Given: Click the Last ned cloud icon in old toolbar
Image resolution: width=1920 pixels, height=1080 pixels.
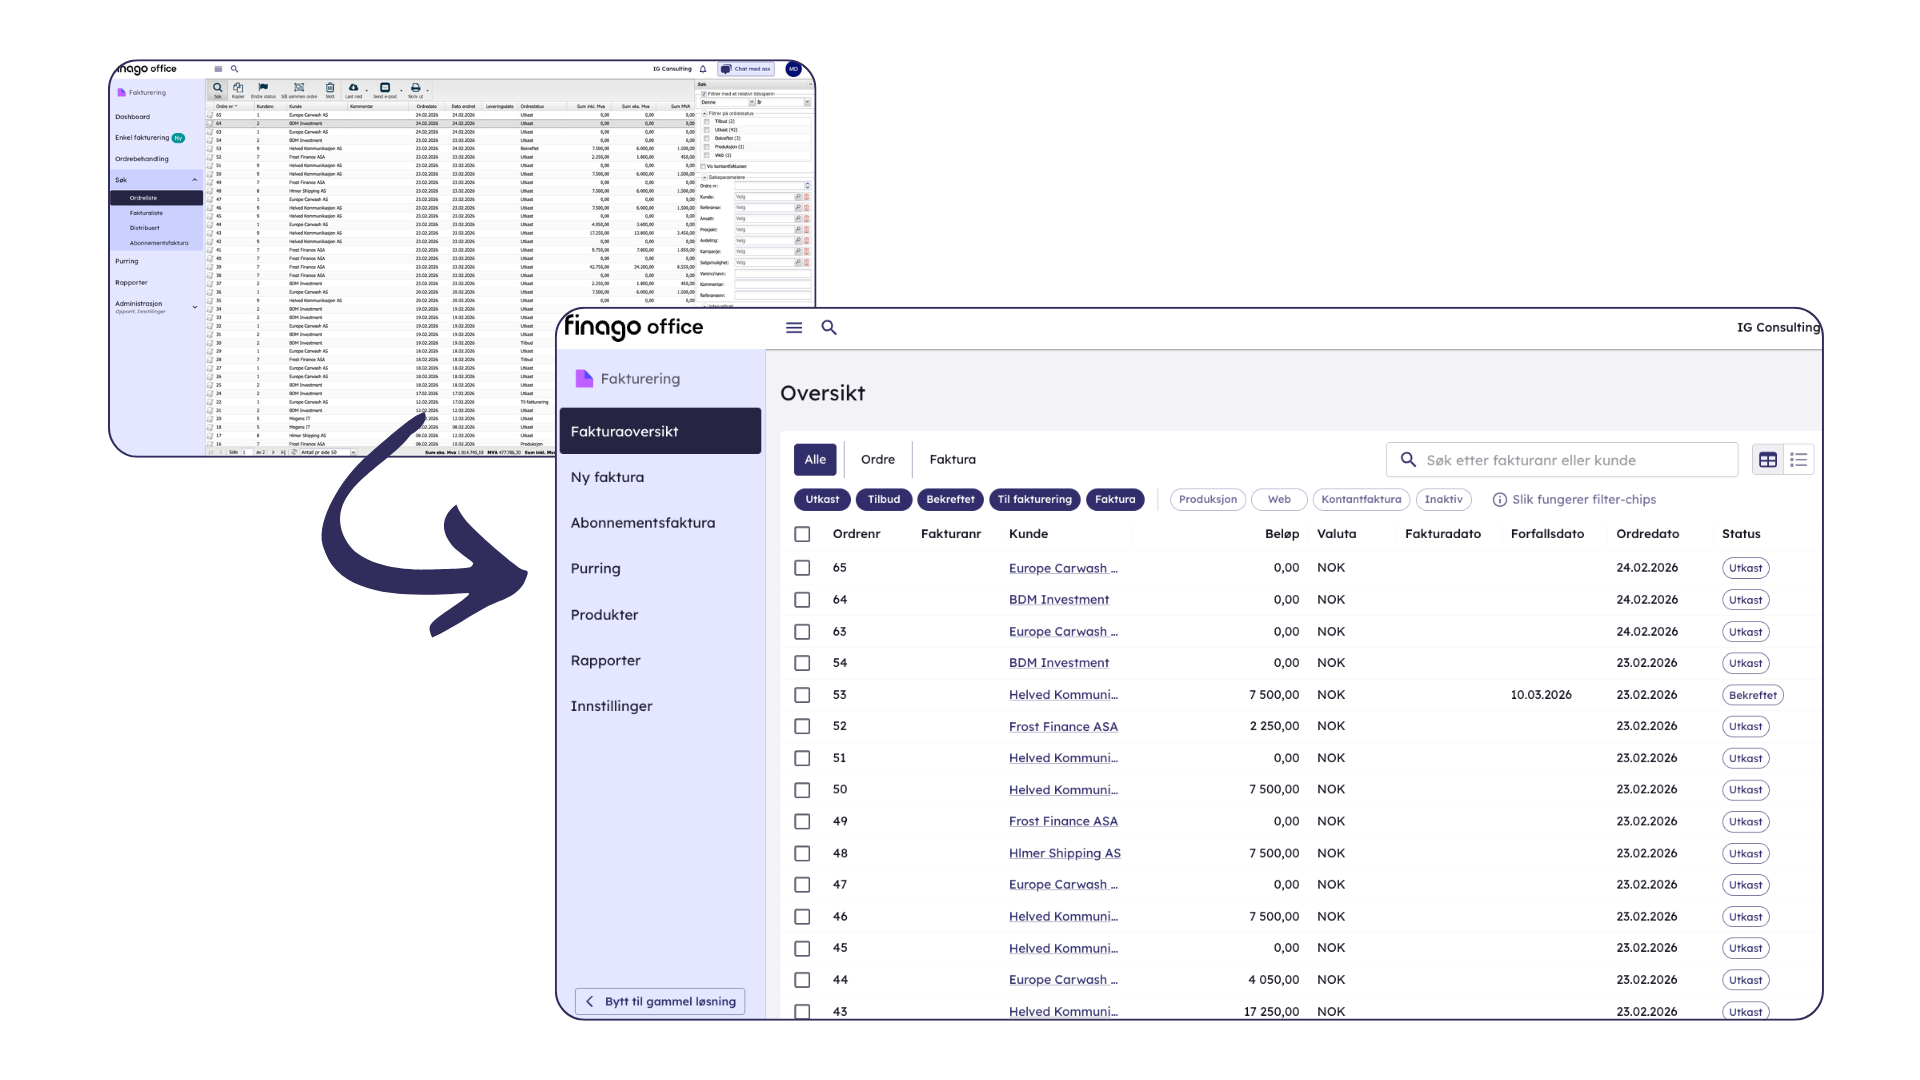Looking at the screenshot, I should pyautogui.click(x=353, y=88).
